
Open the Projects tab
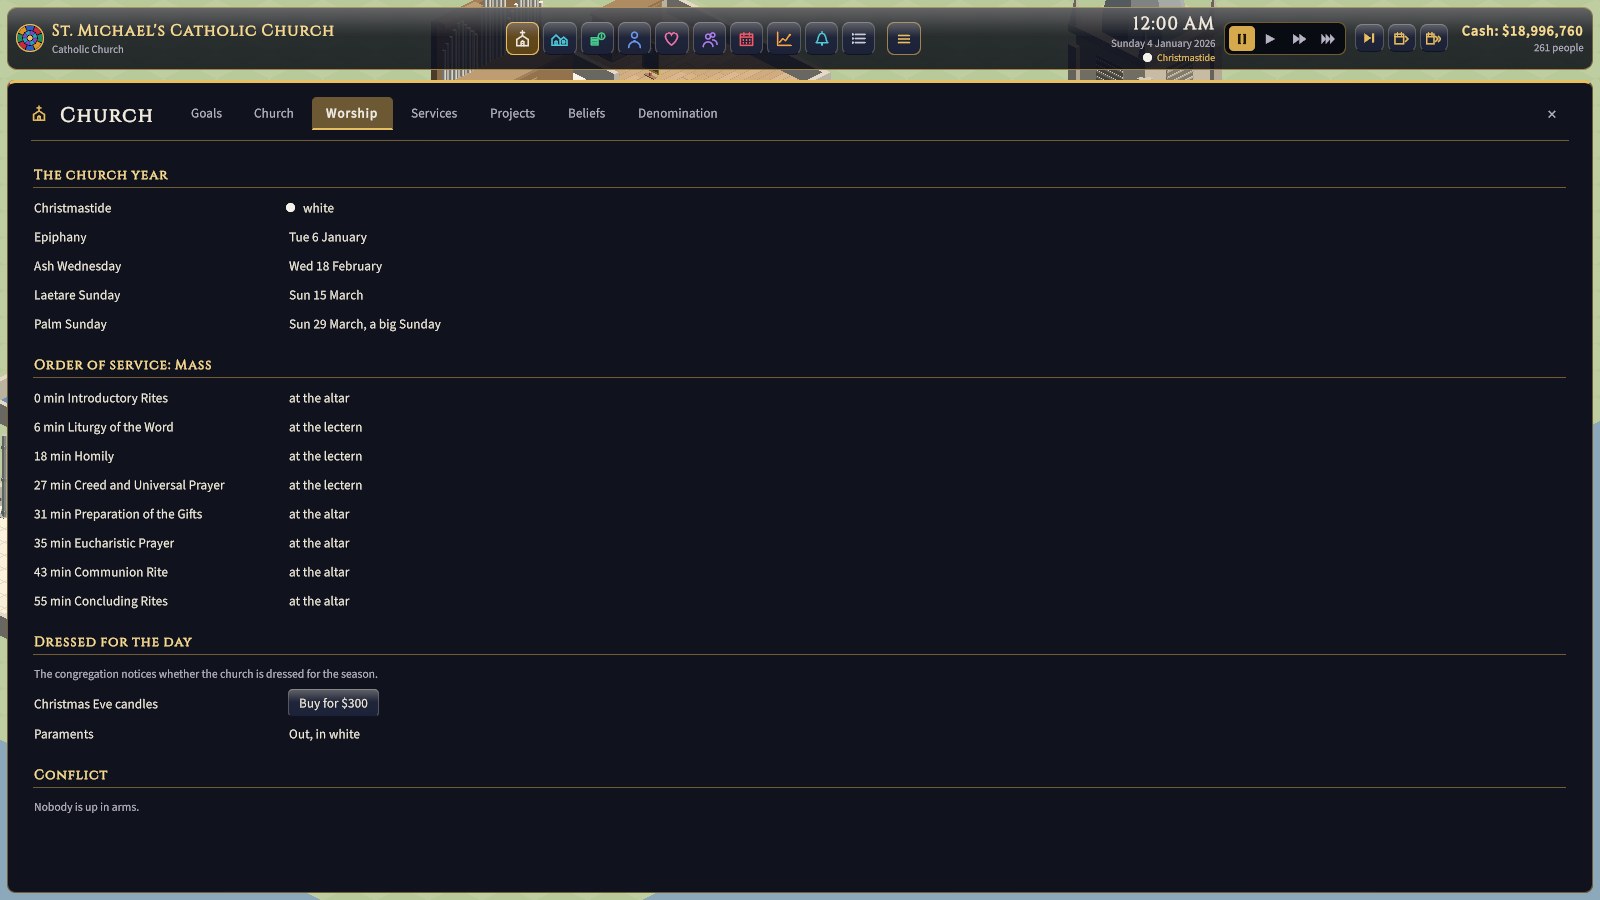pos(513,114)
